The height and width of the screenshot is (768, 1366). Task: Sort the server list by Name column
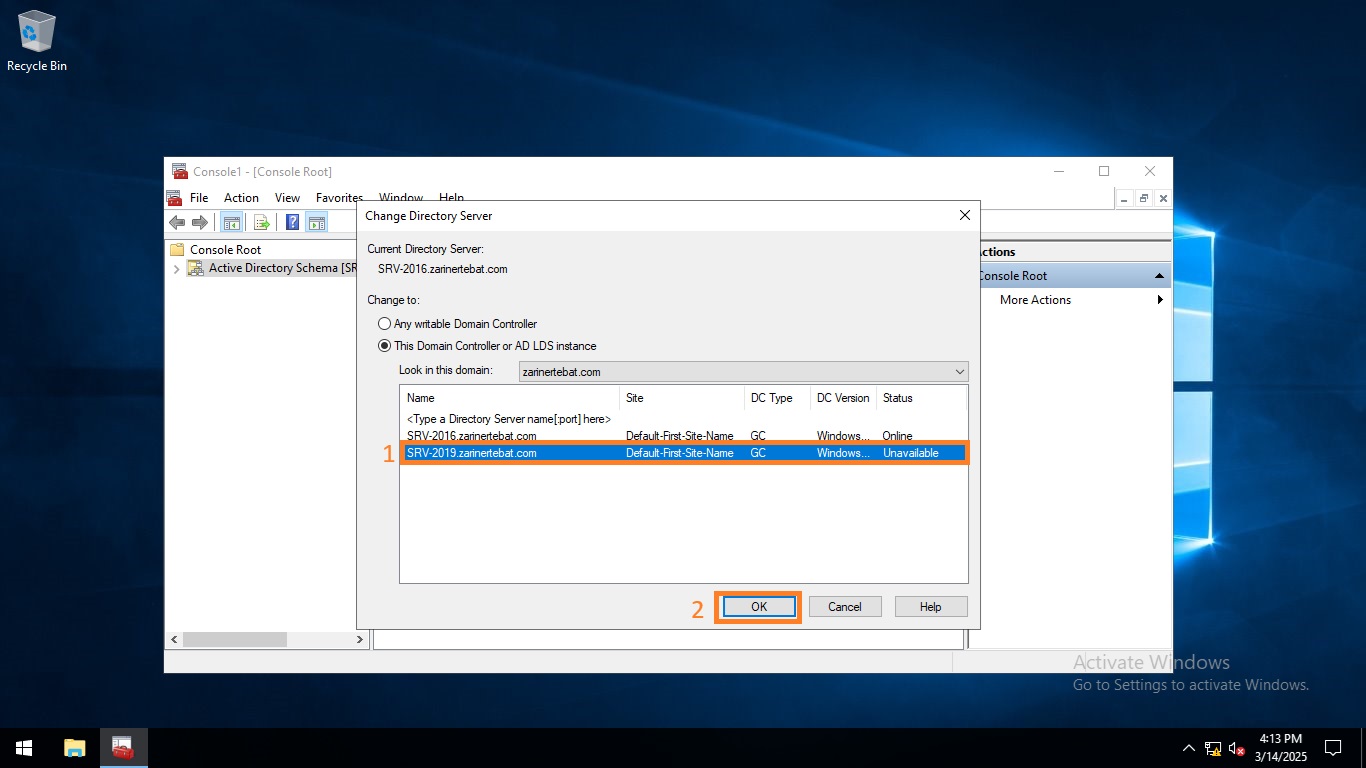click(510, 398)
